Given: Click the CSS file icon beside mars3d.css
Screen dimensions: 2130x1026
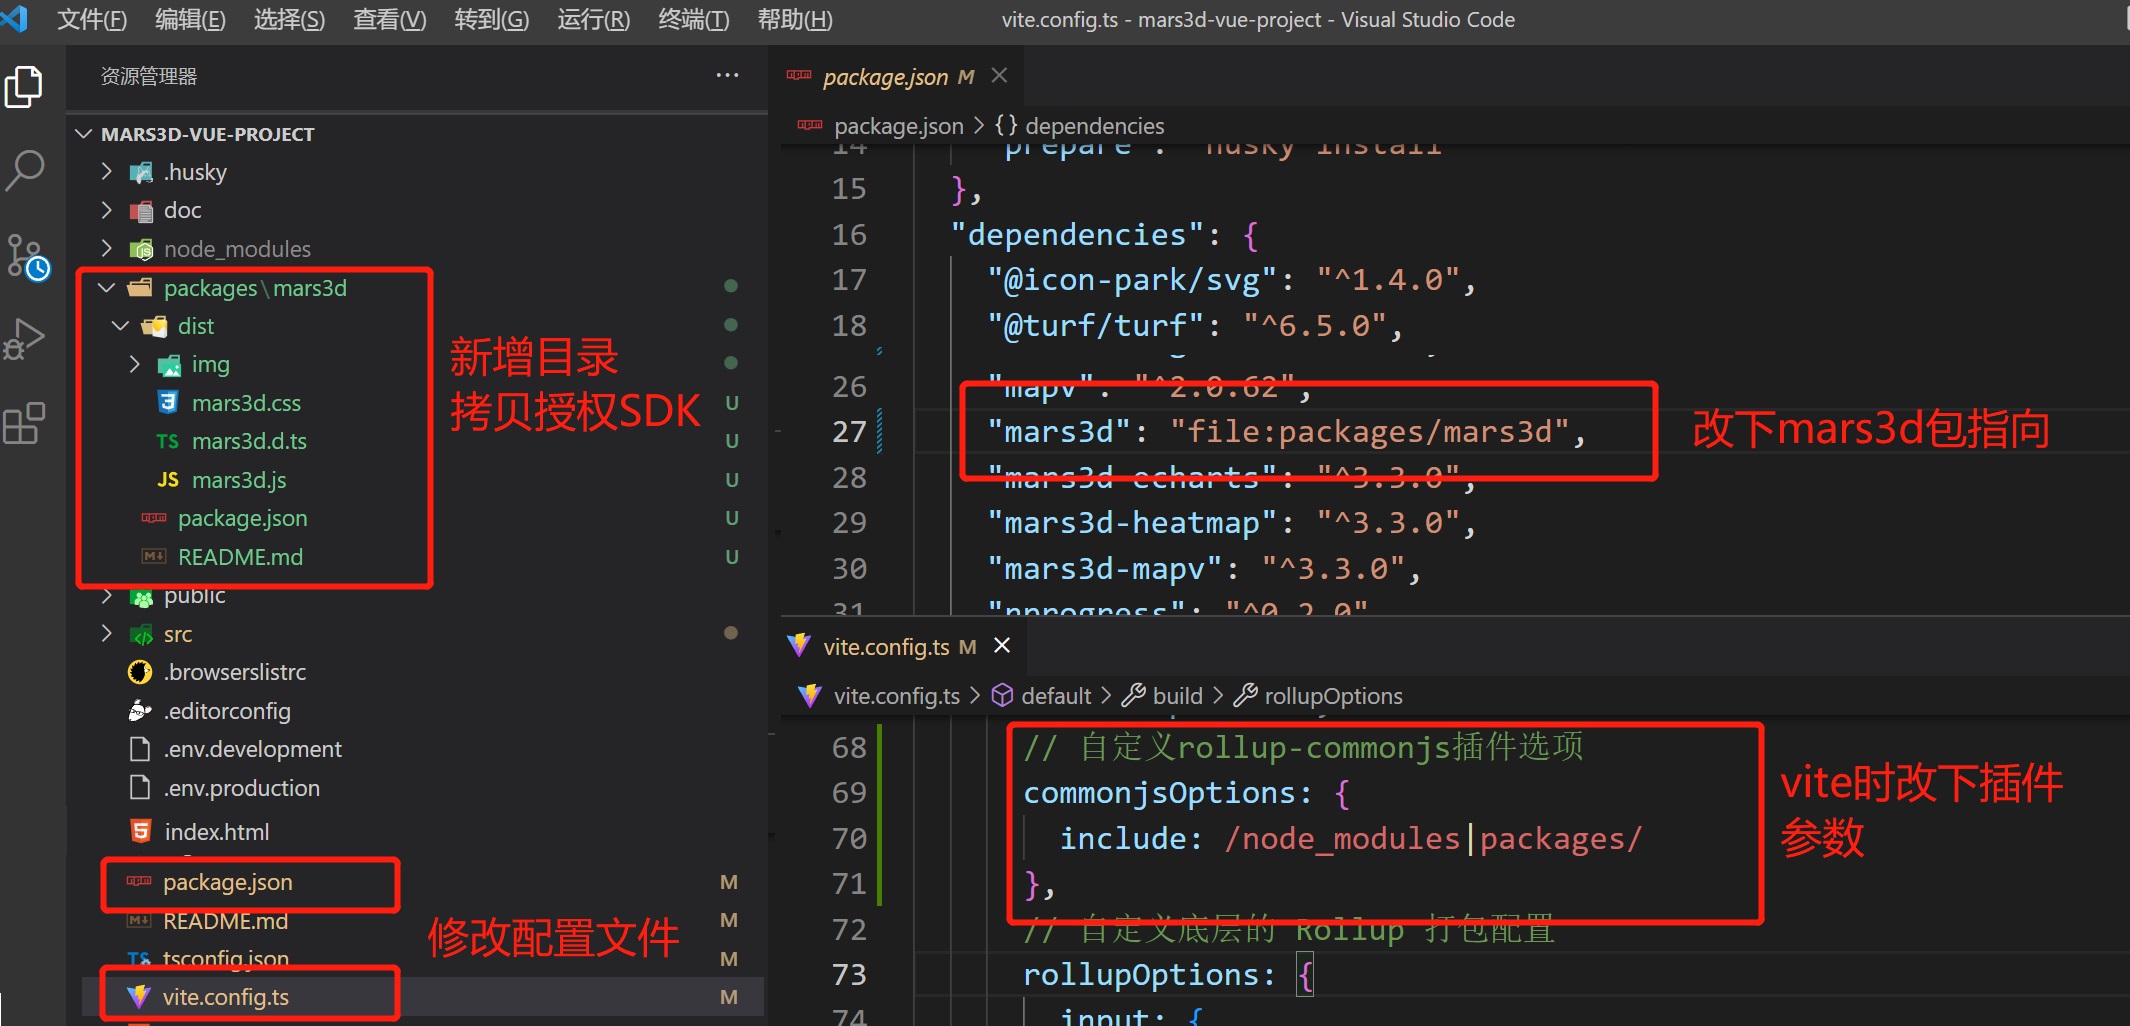Looking at the screenshot, I should click(x=168, y=403).
